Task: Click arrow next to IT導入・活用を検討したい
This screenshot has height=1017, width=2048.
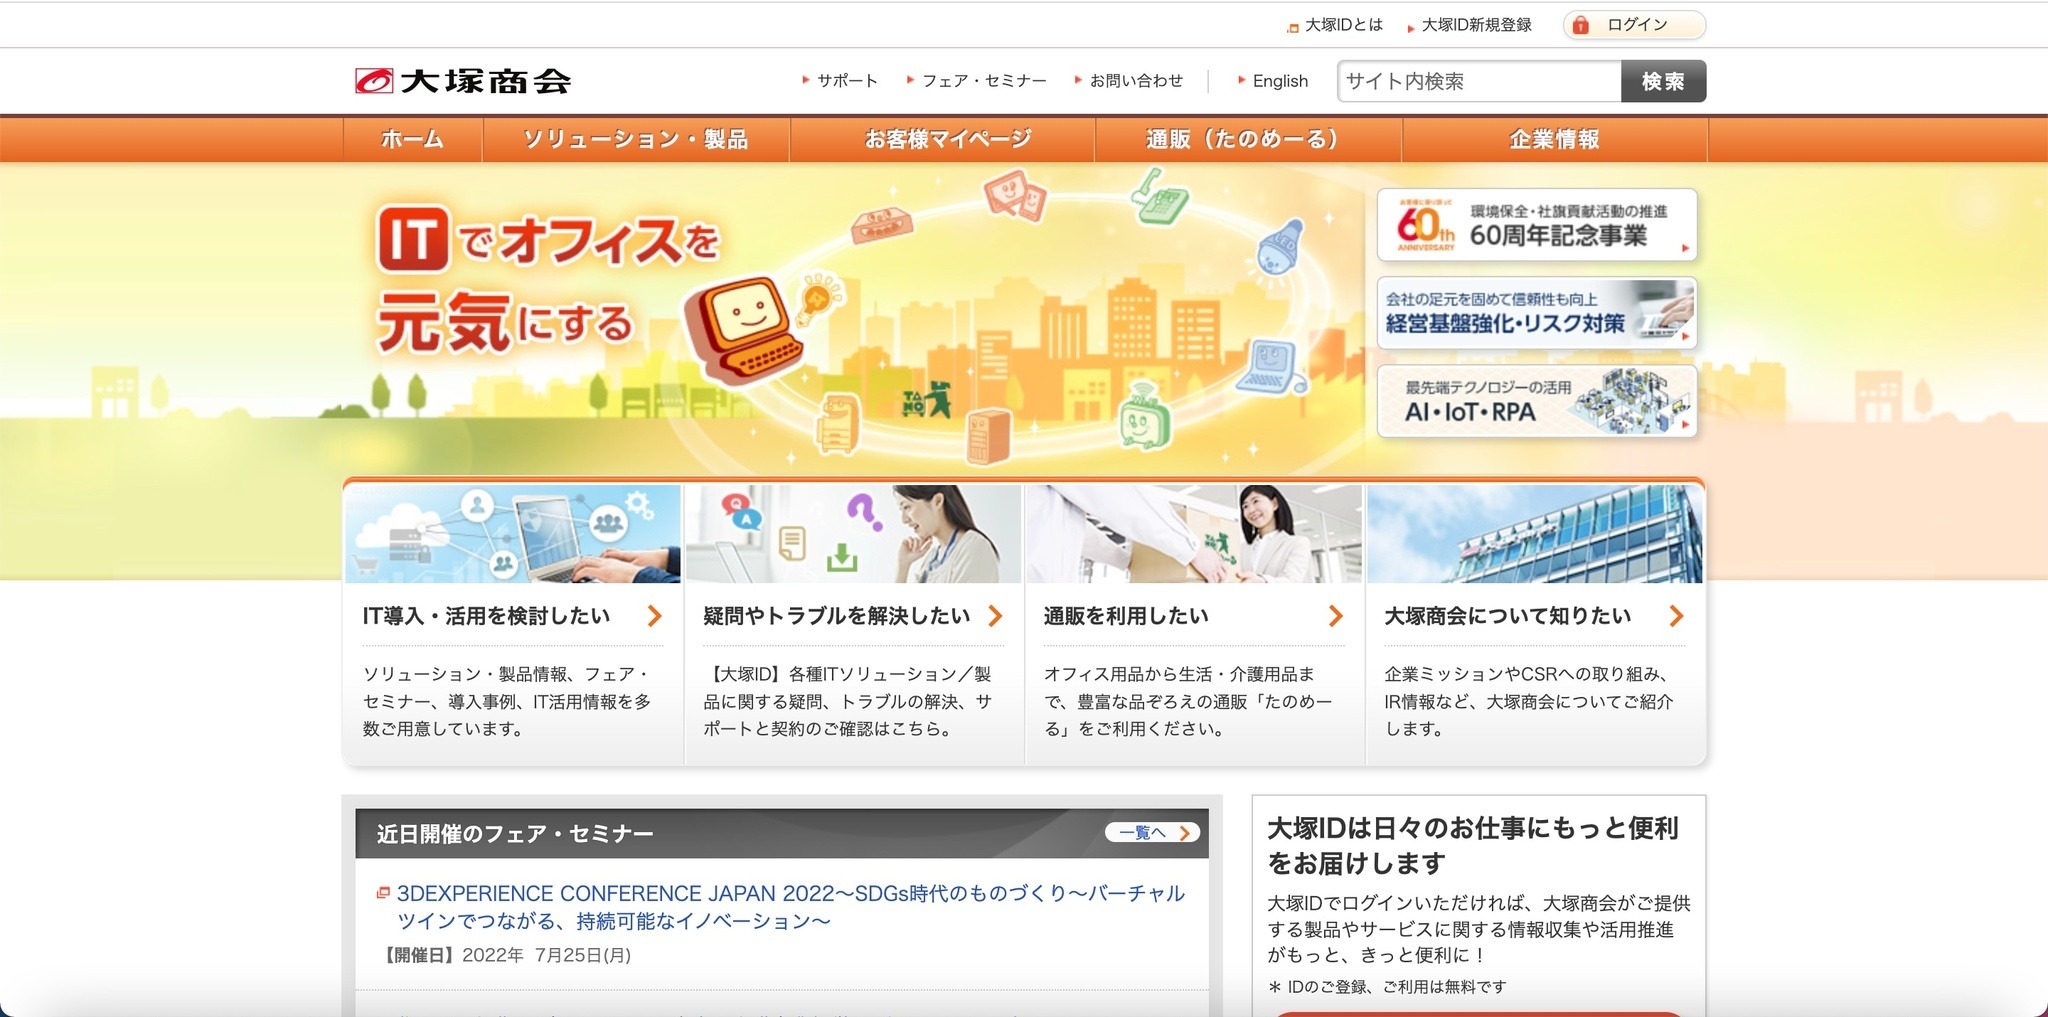Action: [655, 616]
